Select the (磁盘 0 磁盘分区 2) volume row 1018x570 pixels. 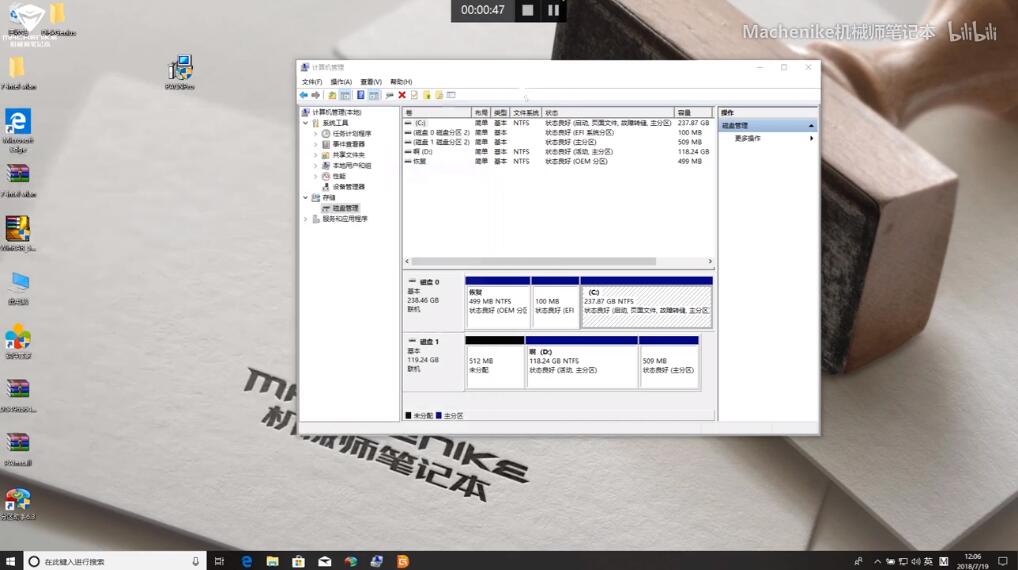[558, 132]
